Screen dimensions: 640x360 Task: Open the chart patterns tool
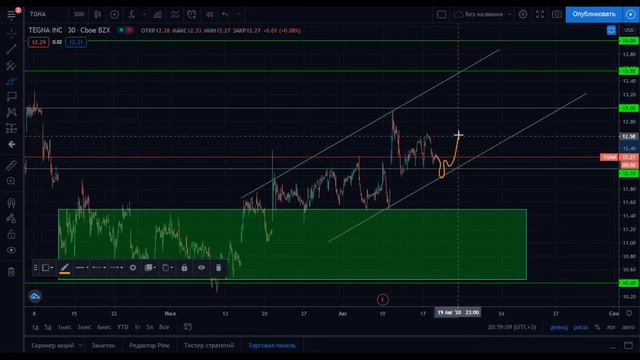point(11,112)
